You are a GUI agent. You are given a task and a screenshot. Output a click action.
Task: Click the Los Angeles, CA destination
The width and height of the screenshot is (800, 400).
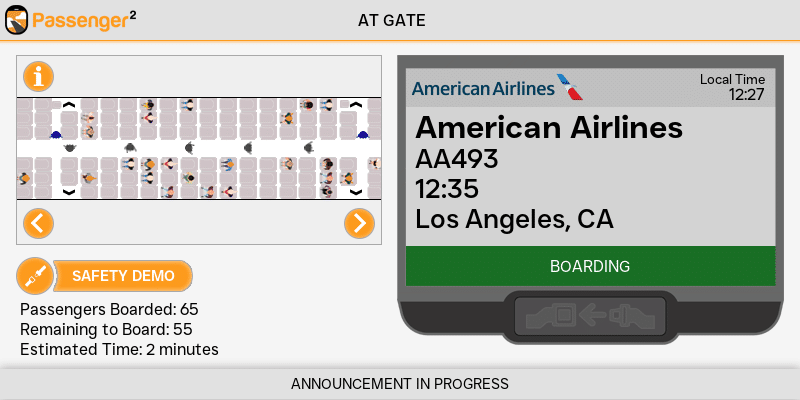514,219
